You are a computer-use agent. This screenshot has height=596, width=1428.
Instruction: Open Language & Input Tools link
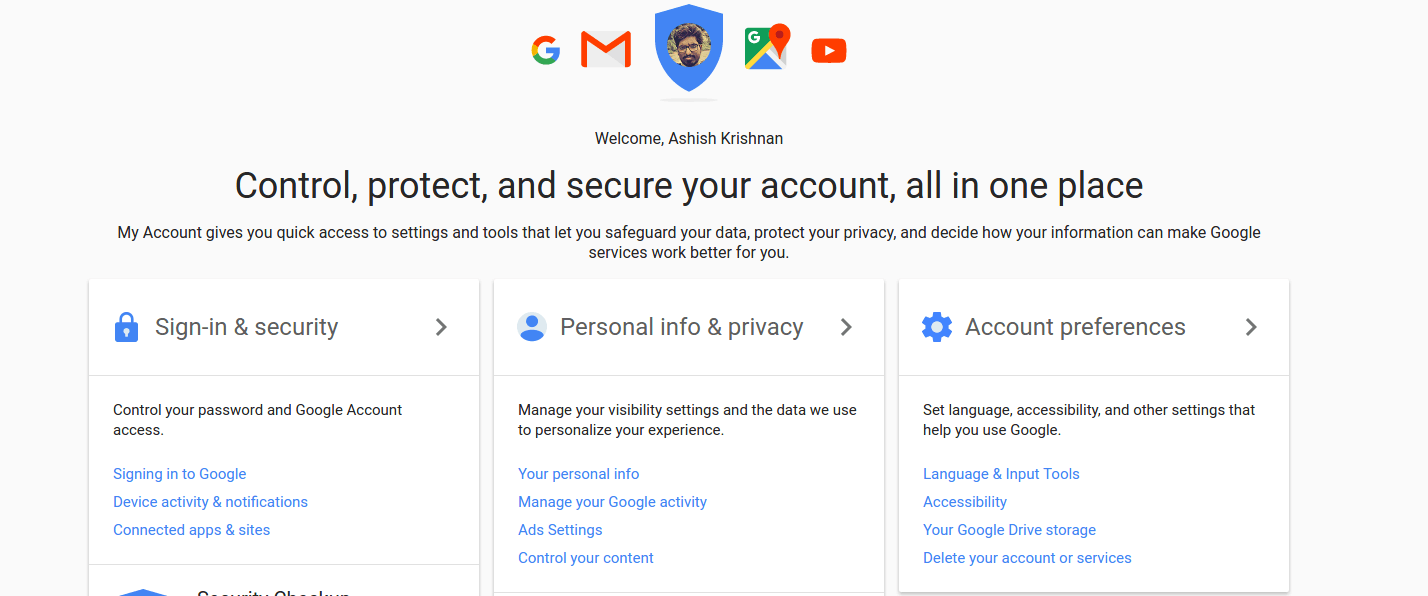(1001, 474)
